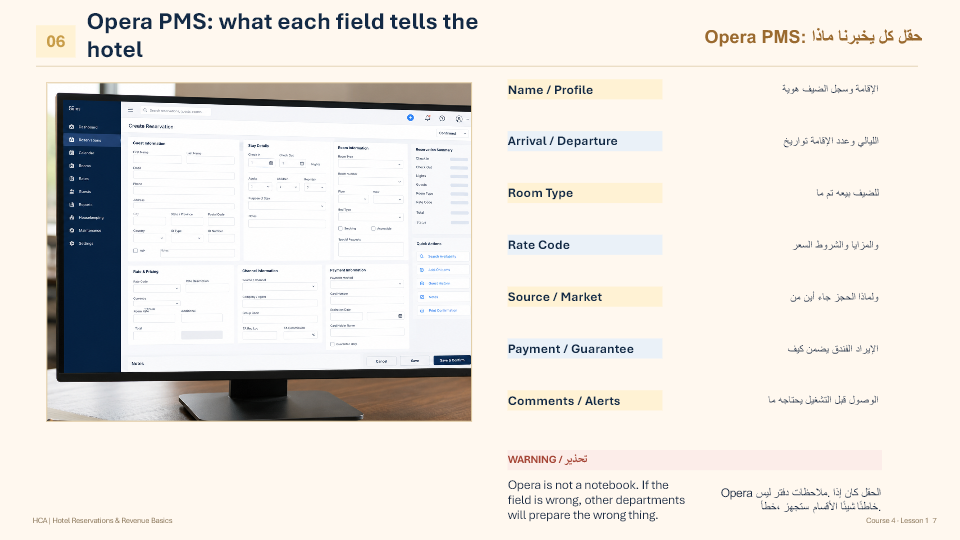Click the Guests icon in the sidebar

point(72,192)
